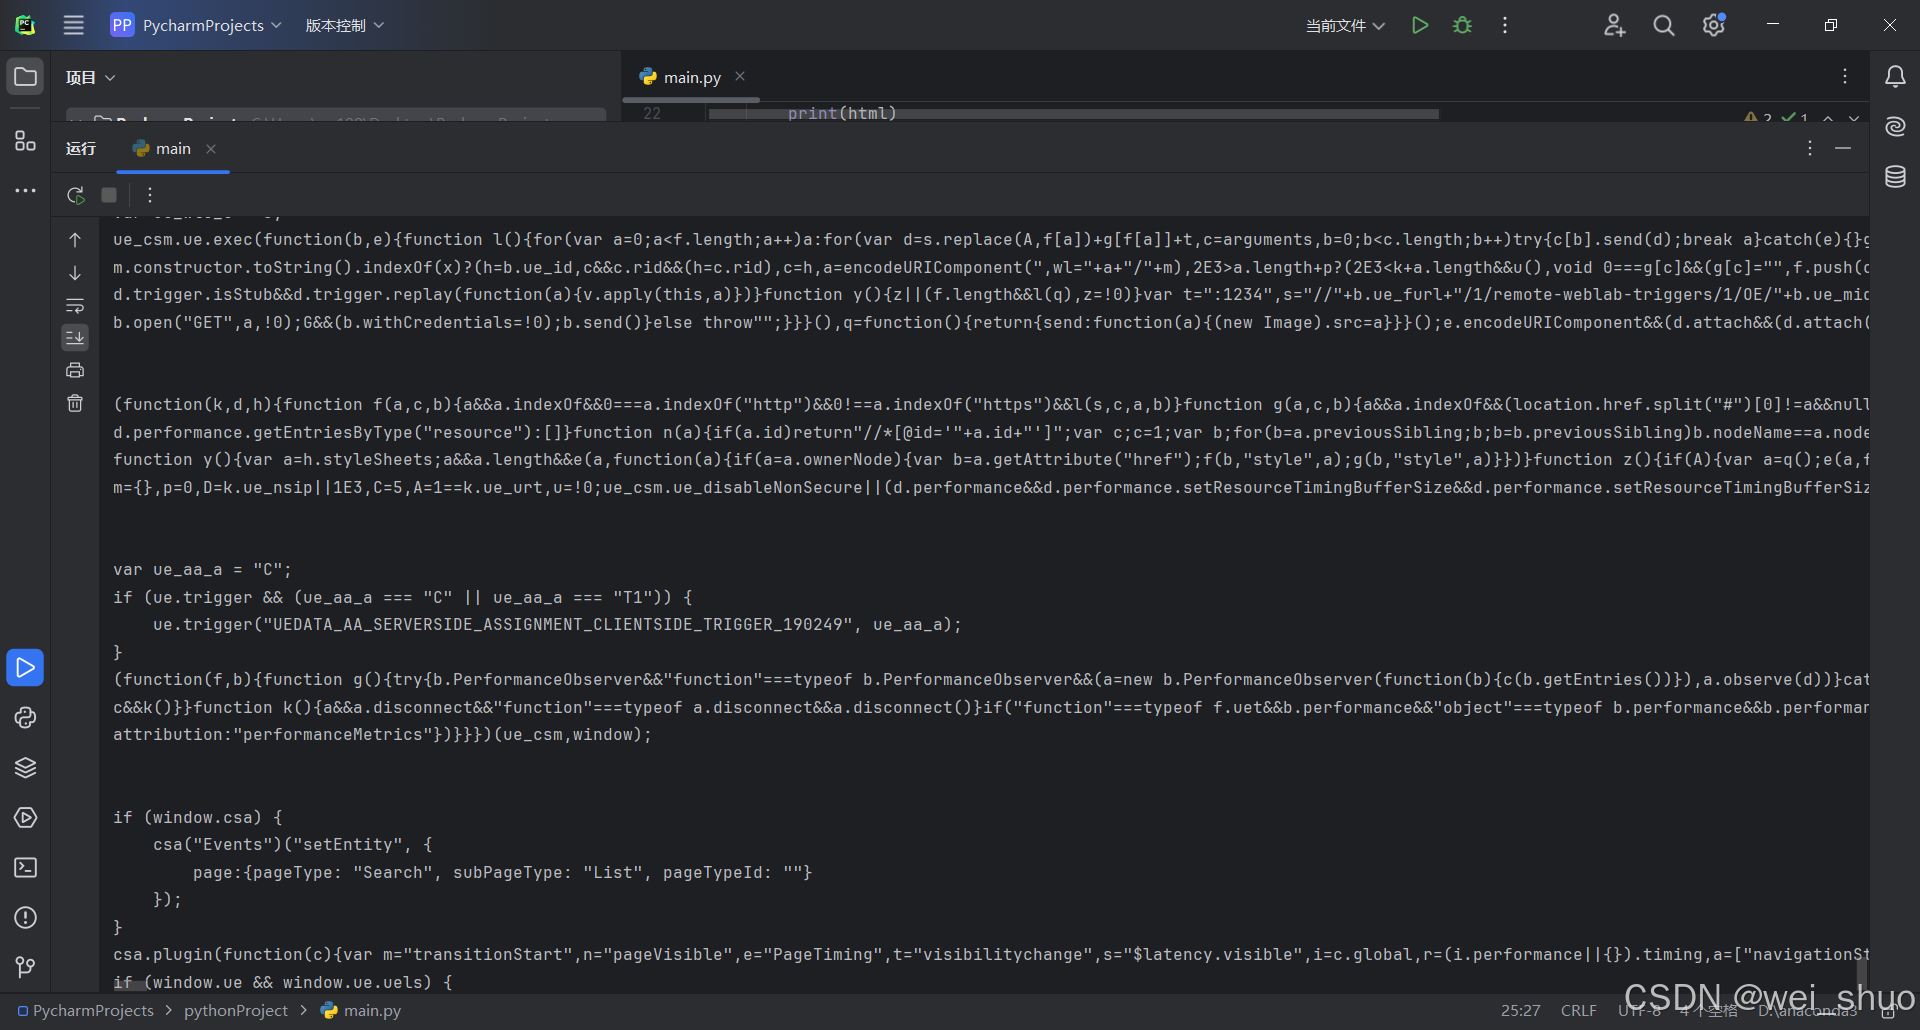The width and height of the screenshot is (1920, 1030).
Task: Open the AI Assistant spiral icon
Action: tap(1895, 126)
